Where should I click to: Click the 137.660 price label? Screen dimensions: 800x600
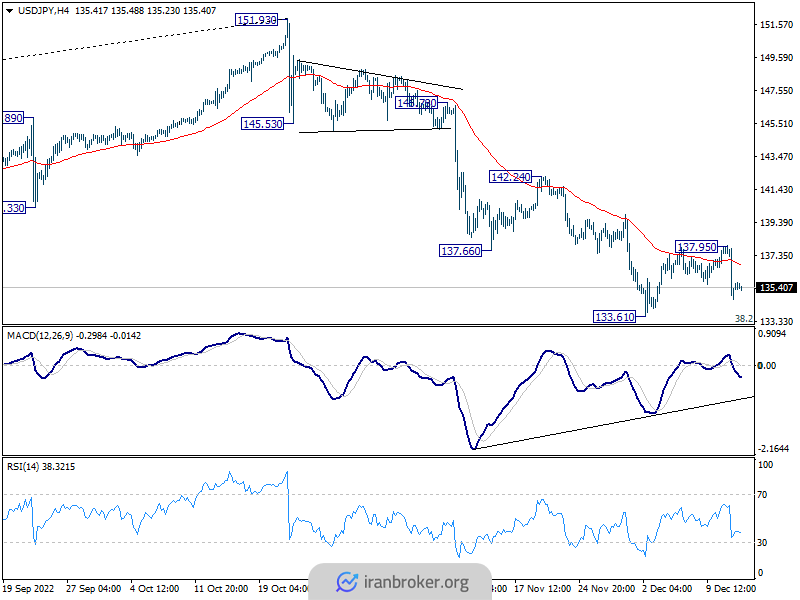point(461,250)
